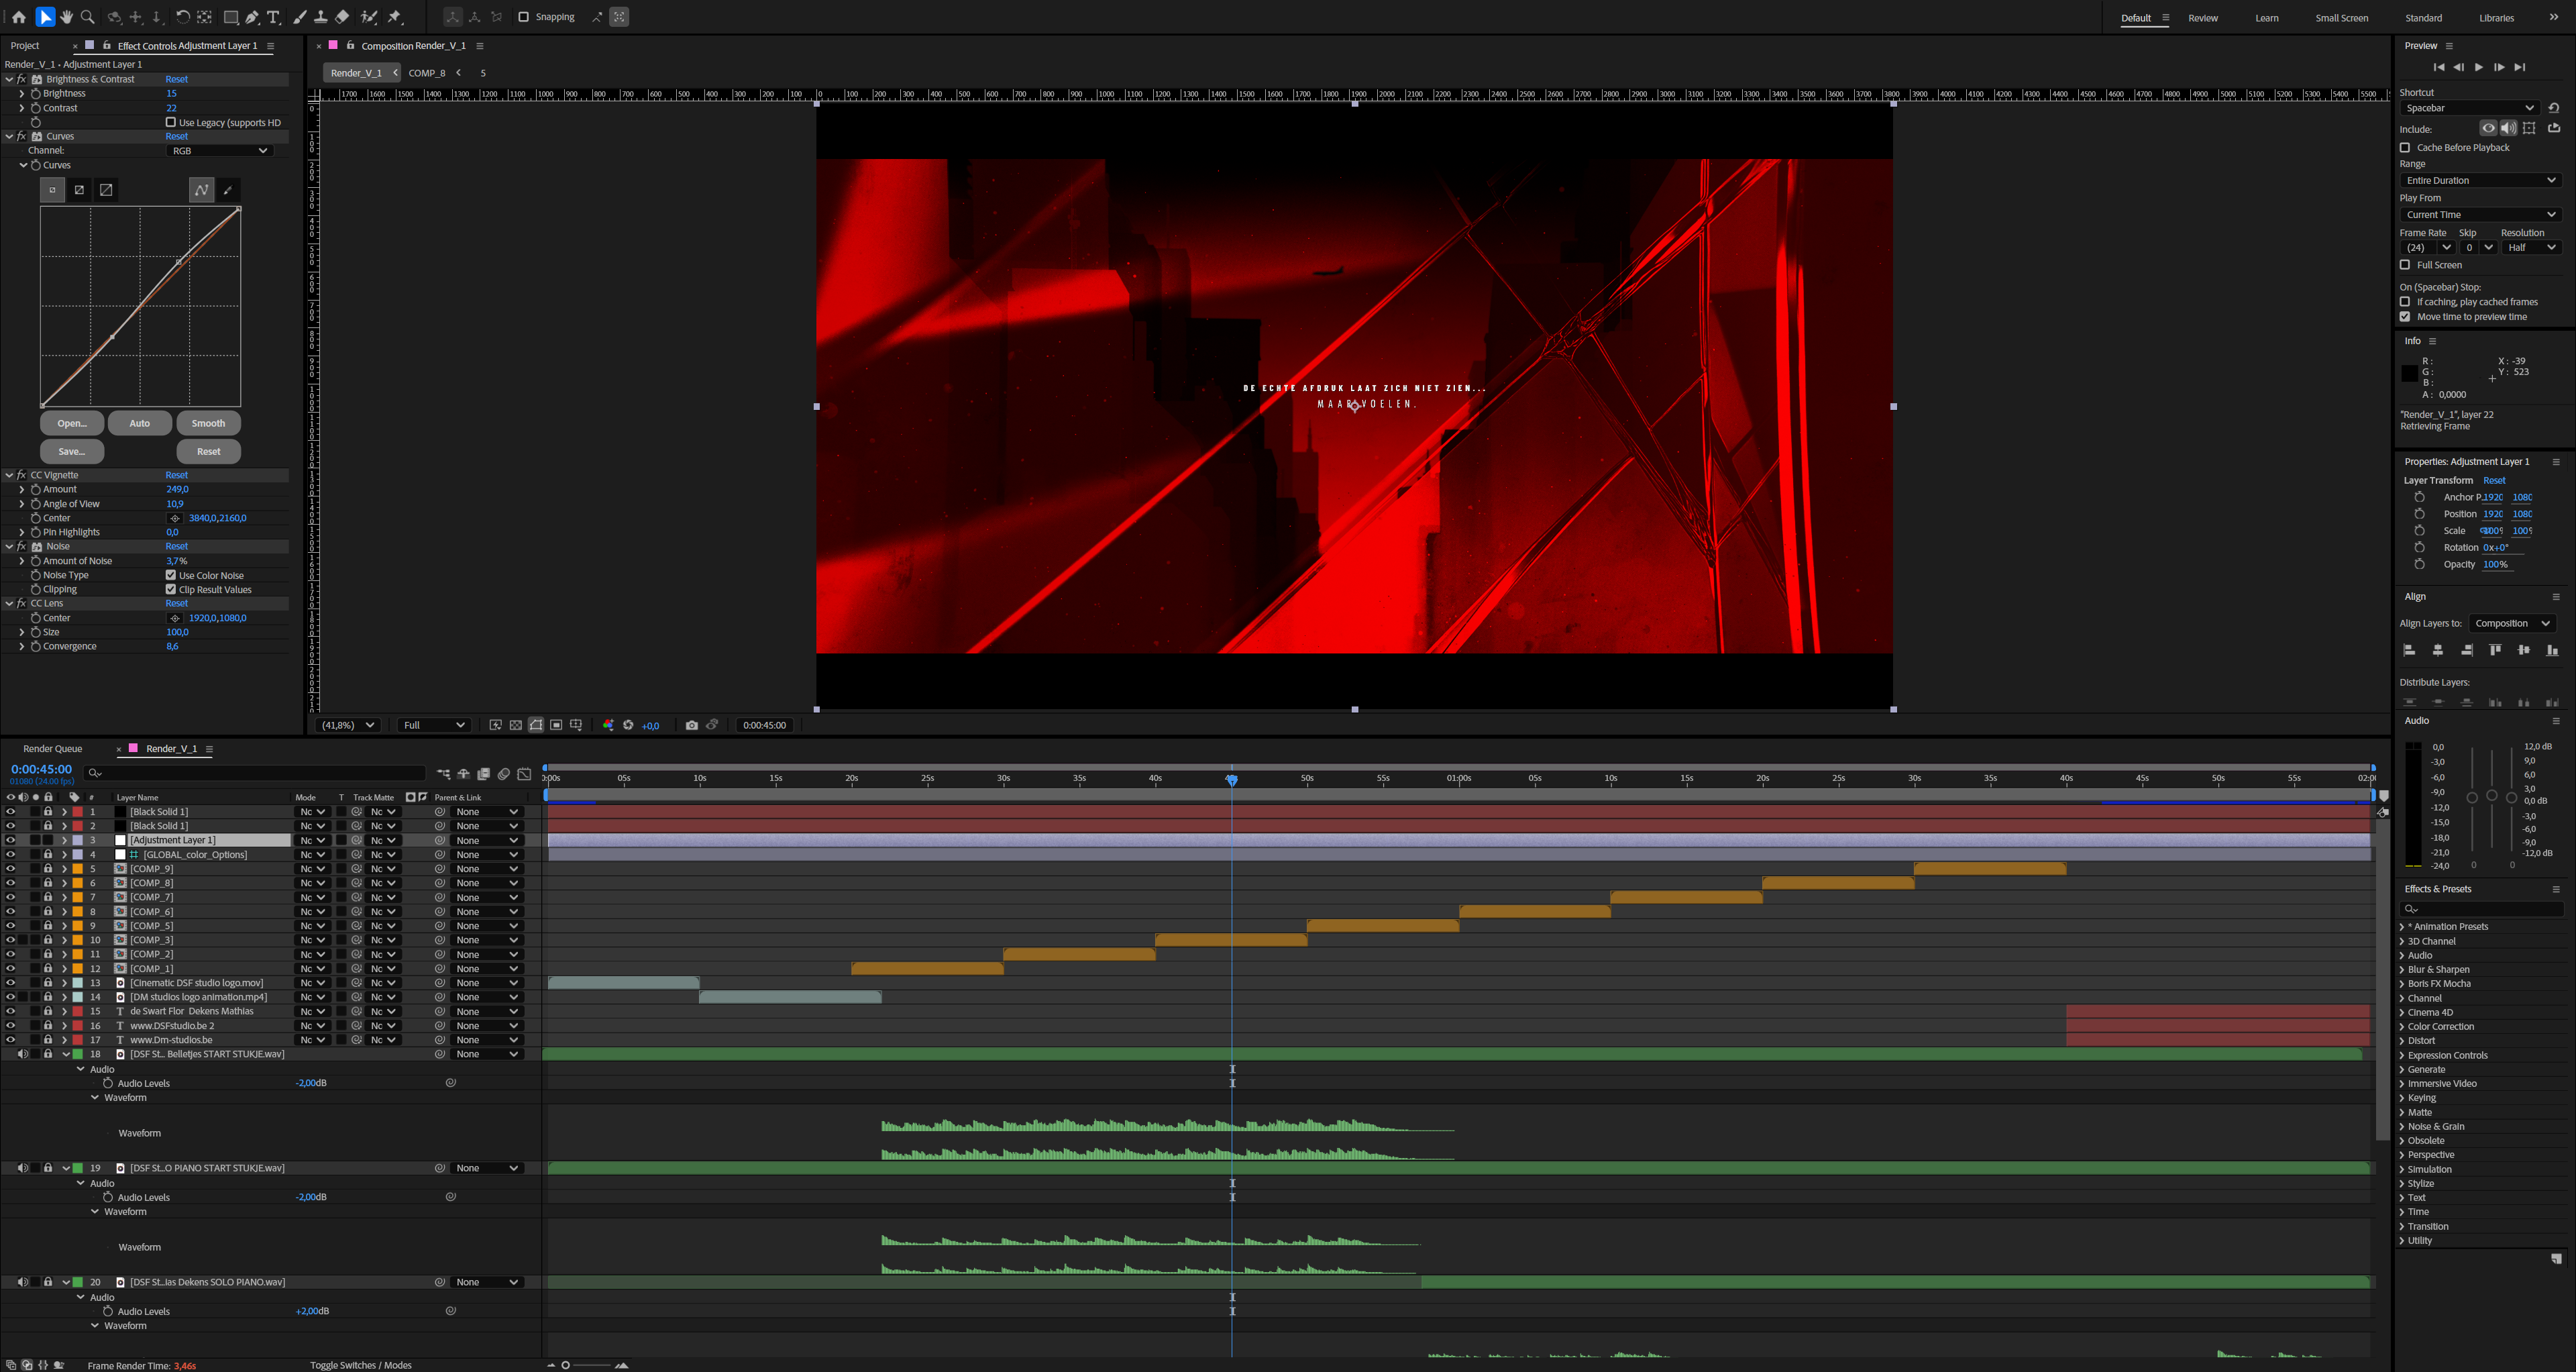This screenshot has width=2576, height=1372.
Task: Select the Pen tool
Action: coord(252,17)
